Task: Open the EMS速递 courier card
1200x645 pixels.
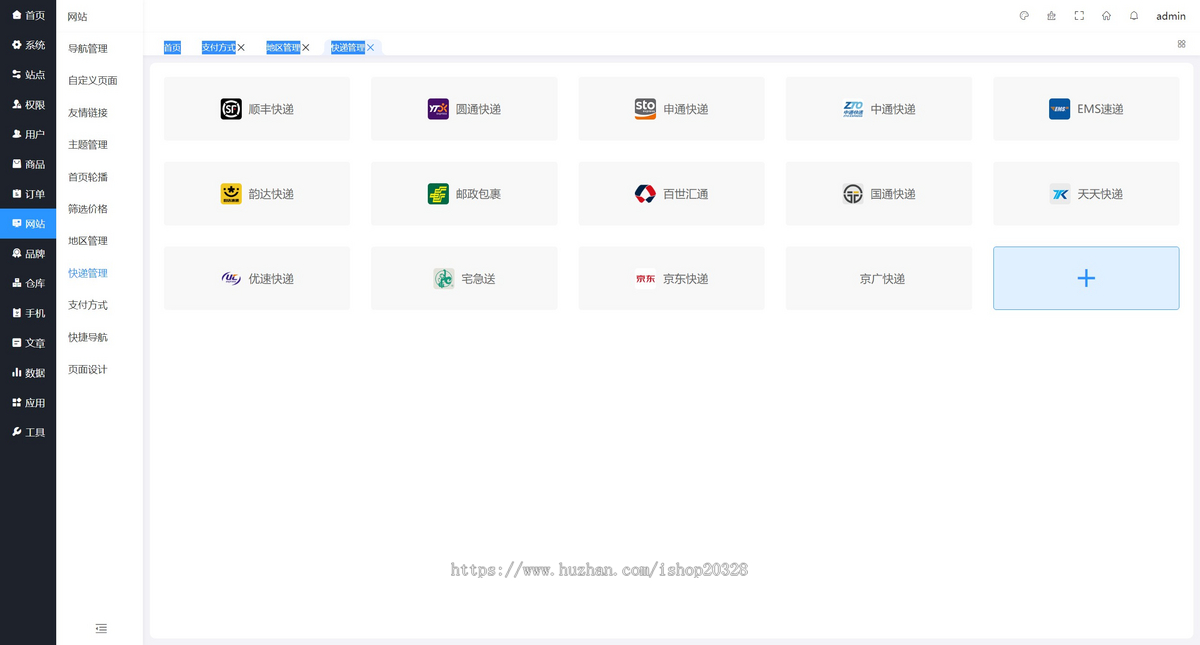Action: (x=1086, y=109)
